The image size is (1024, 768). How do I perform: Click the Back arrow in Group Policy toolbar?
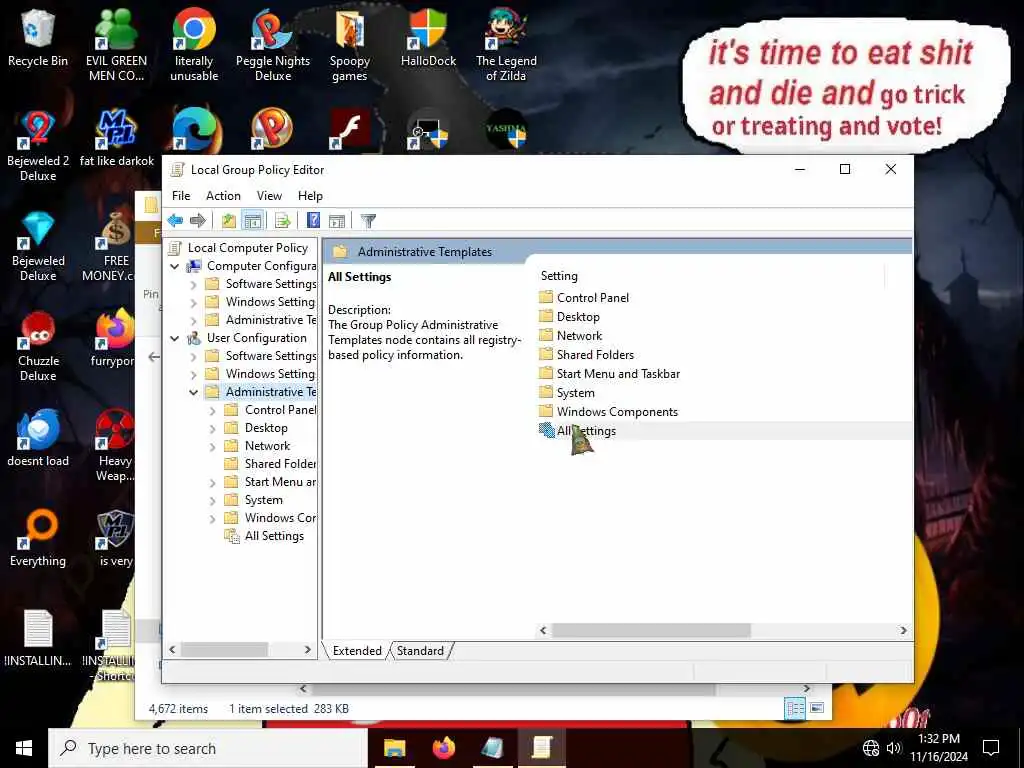[175, 221]
